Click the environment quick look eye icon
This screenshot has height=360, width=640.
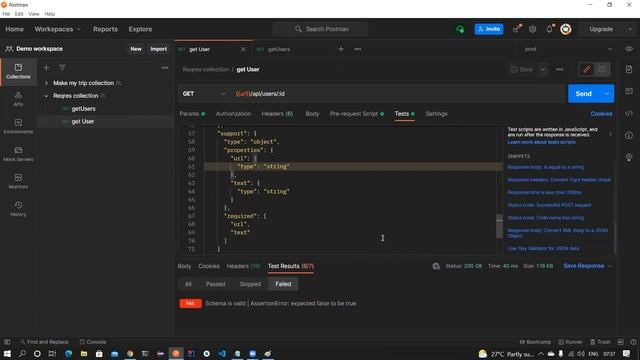629,49
